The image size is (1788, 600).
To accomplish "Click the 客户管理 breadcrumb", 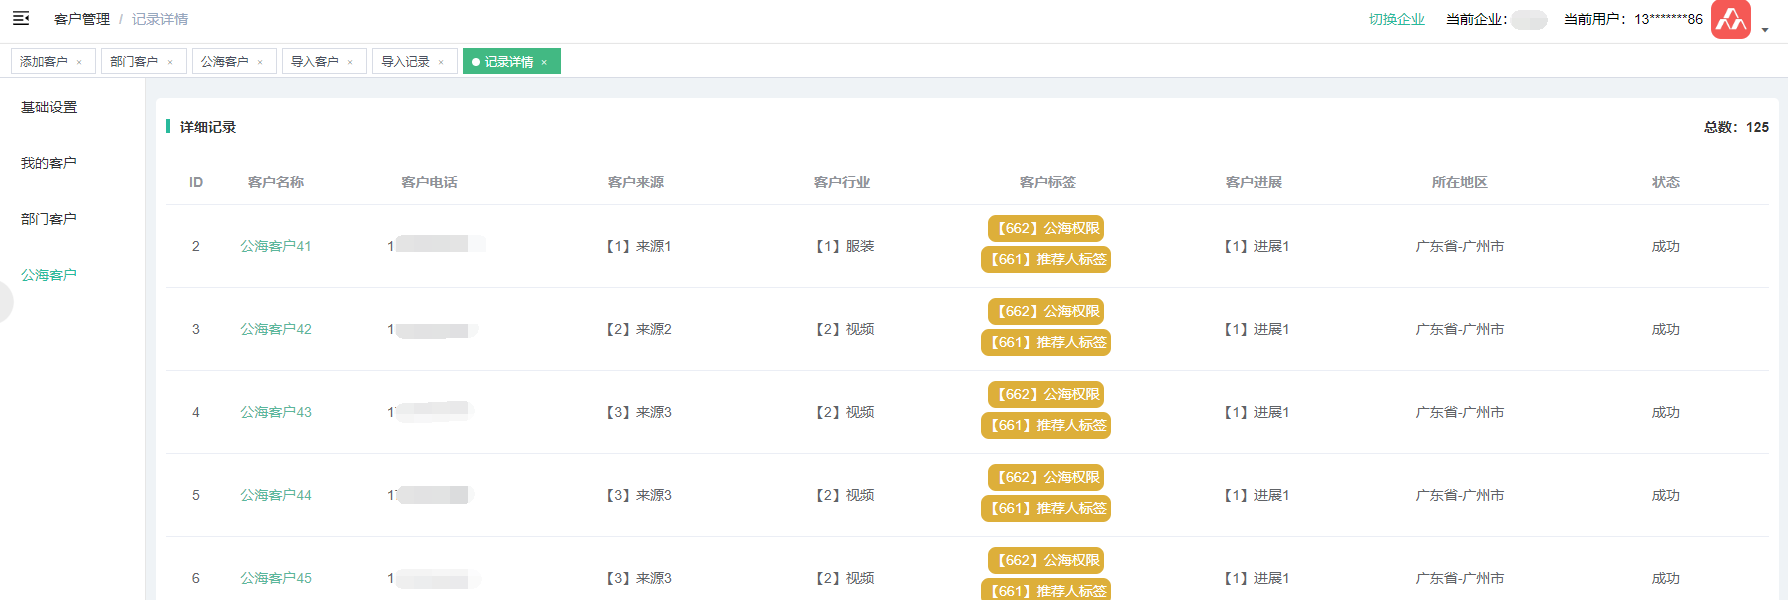I will pyautogui.click(x=82, y=19).
